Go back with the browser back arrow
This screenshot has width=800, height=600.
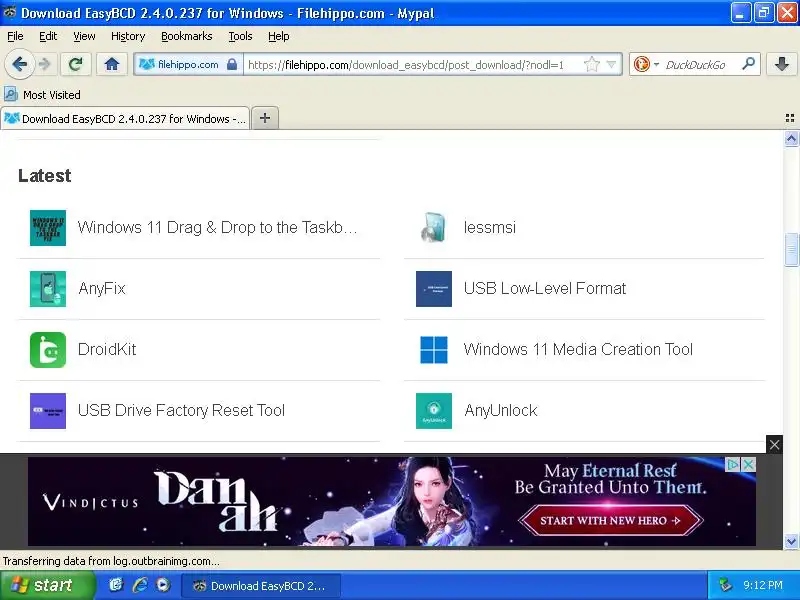[20, 64]
